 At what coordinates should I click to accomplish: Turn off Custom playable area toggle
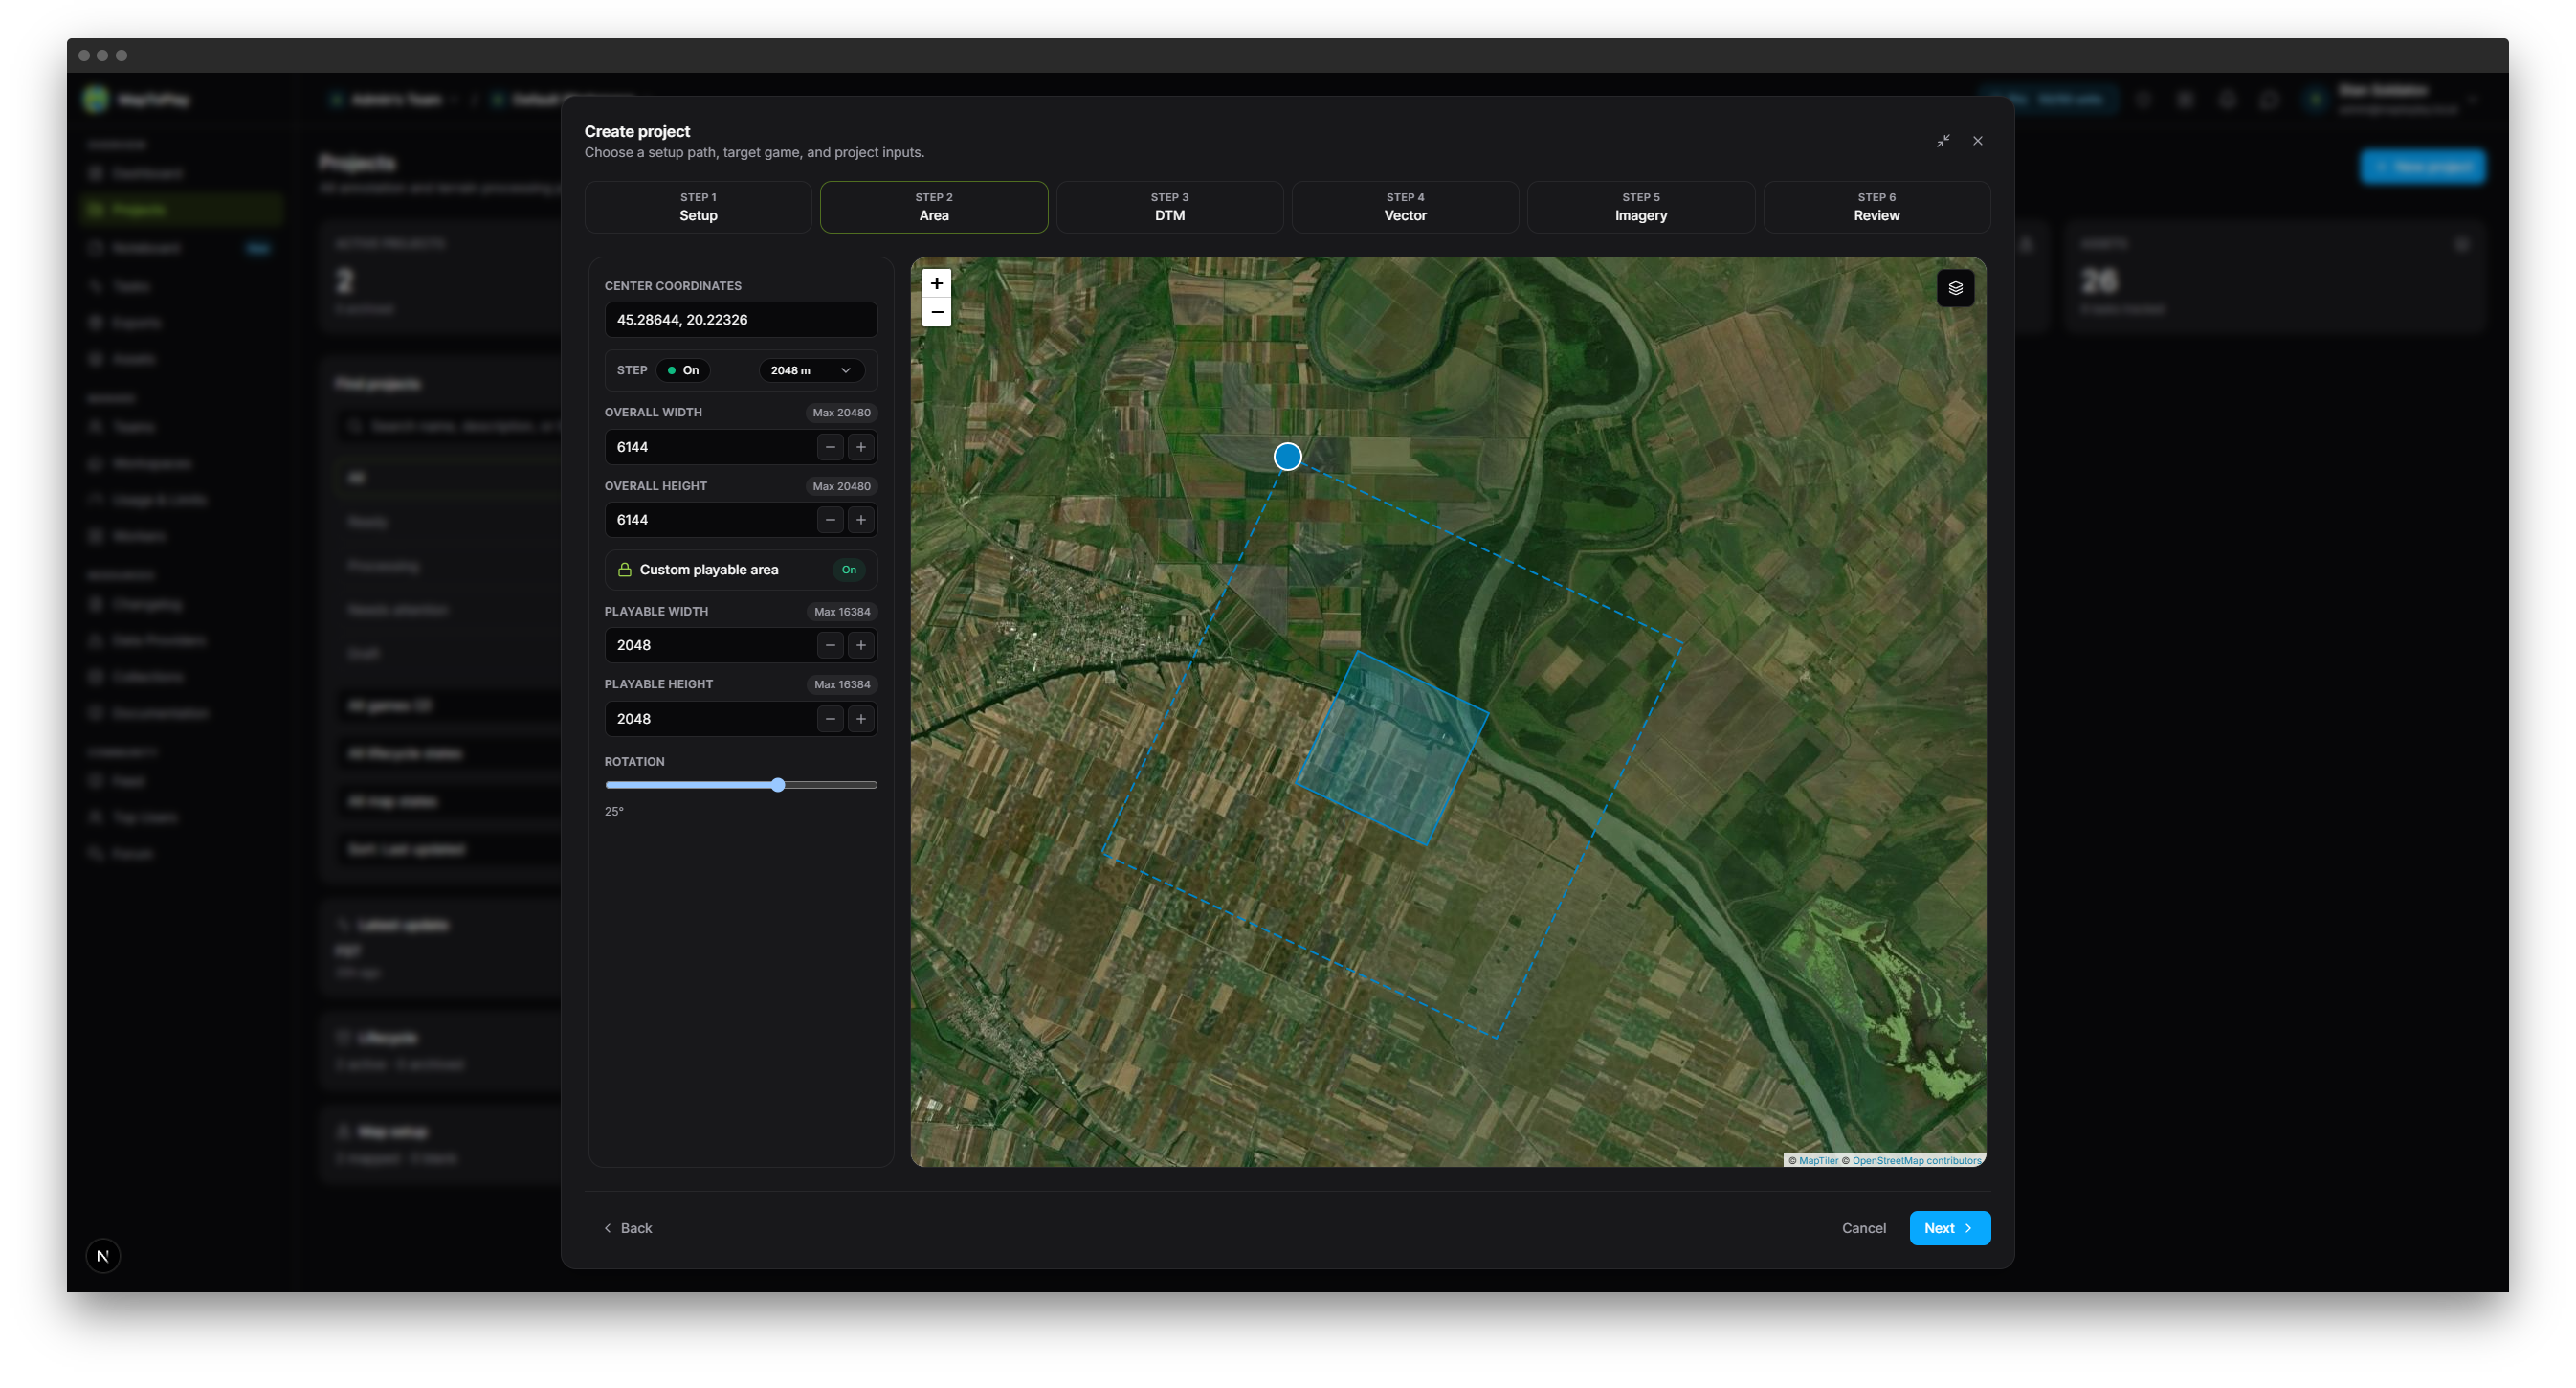848,570
